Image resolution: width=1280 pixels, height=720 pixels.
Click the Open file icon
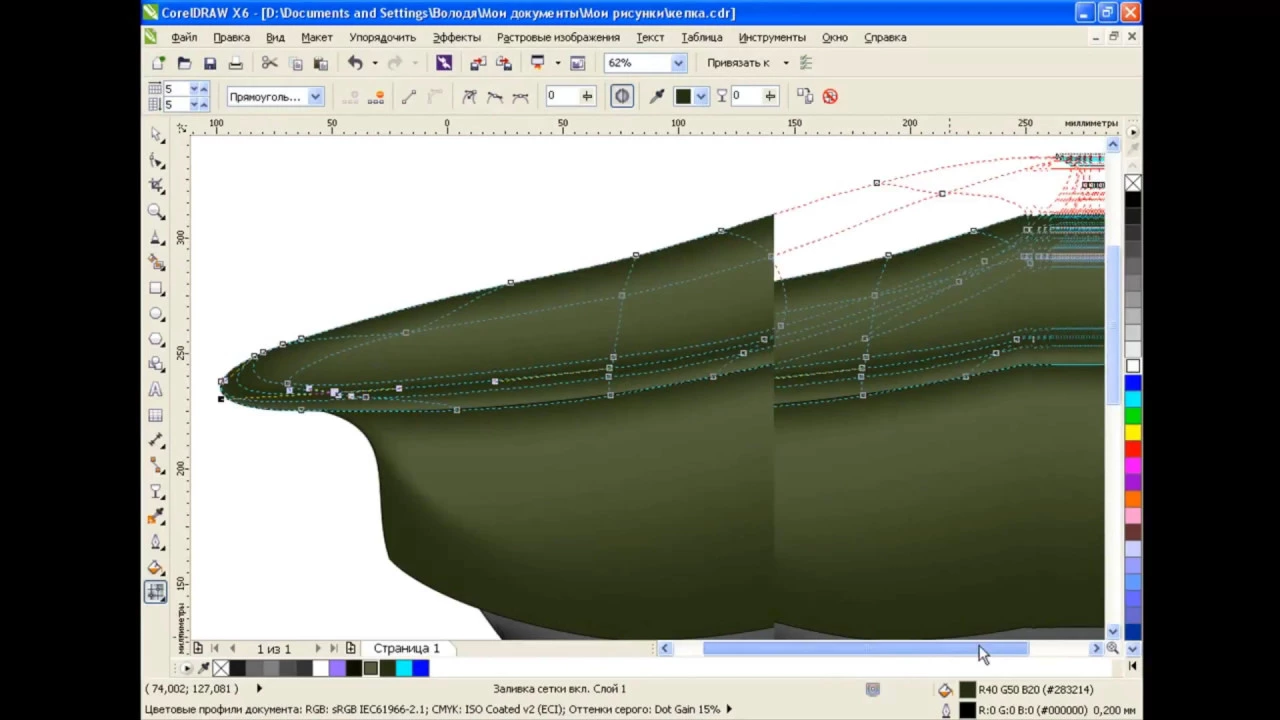pos(184,63)
